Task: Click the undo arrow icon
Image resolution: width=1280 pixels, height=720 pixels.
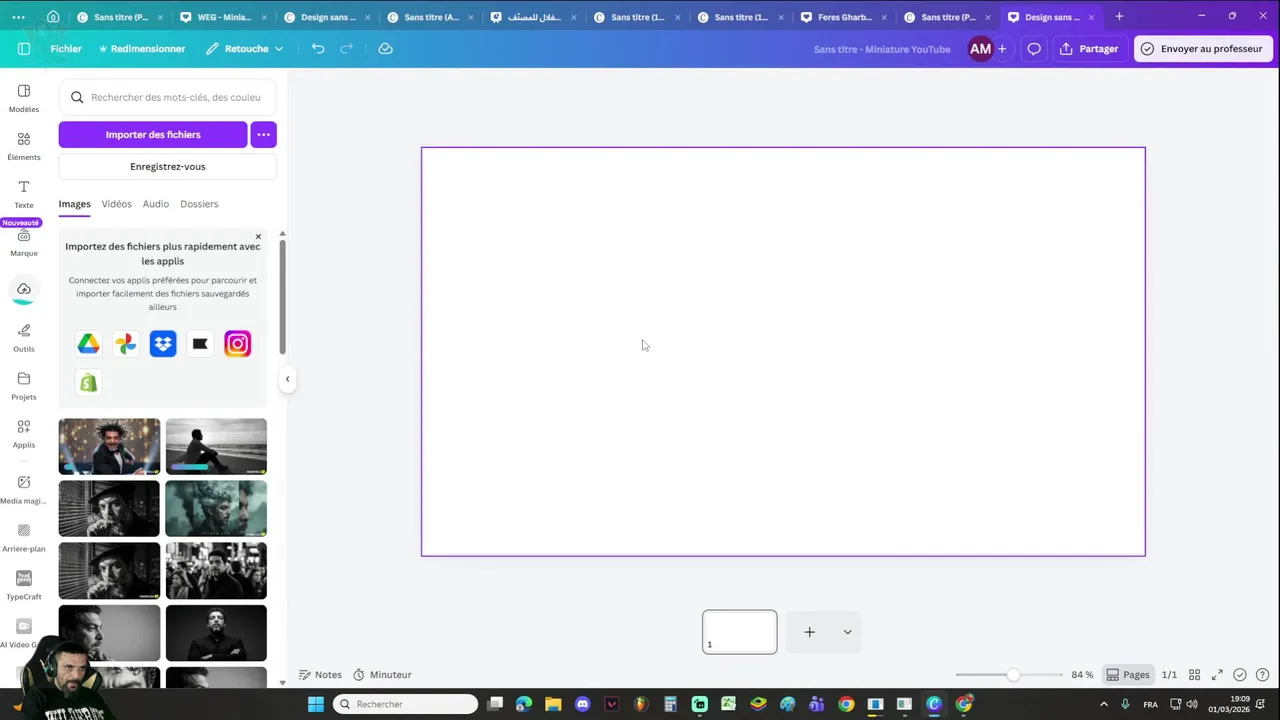Action: tap(318, 48)
